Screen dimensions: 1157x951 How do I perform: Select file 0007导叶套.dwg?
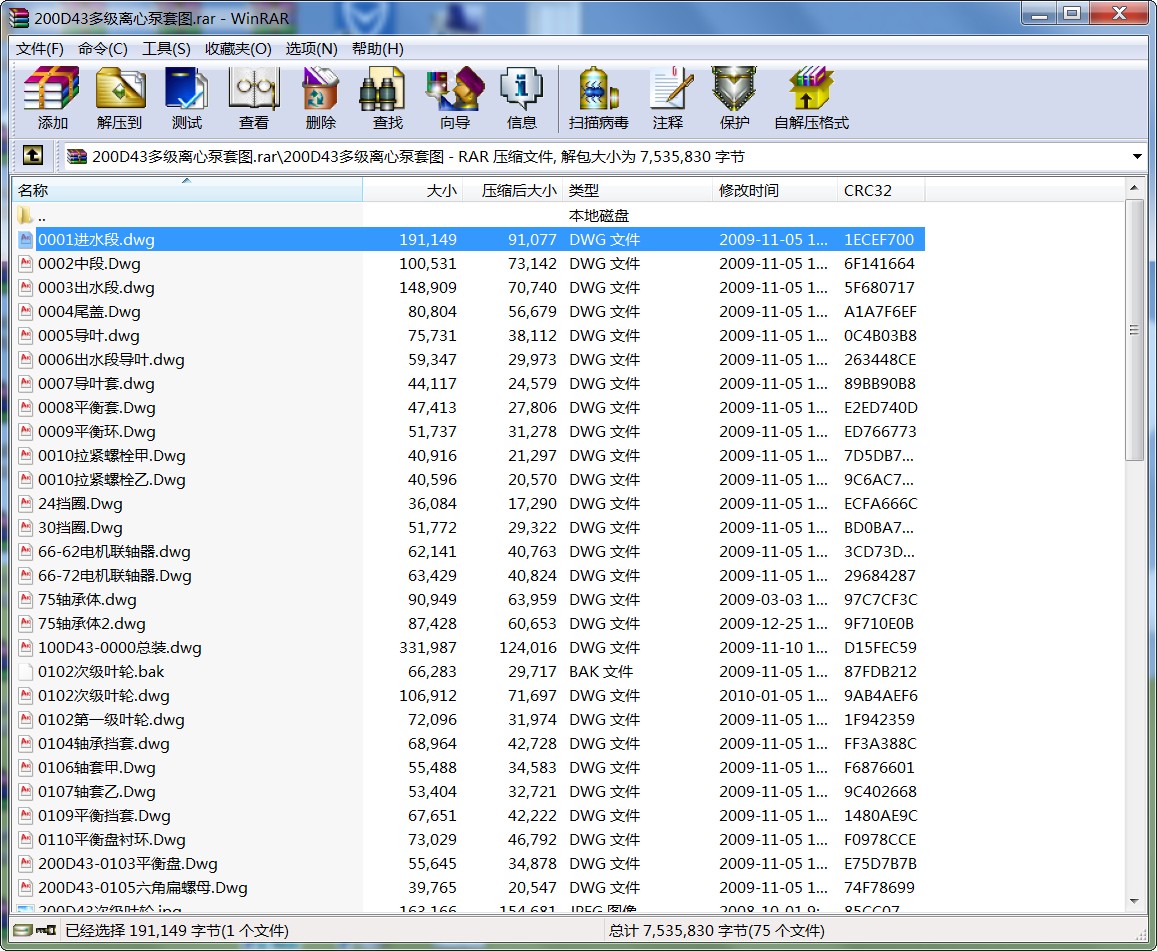[470, 384]
